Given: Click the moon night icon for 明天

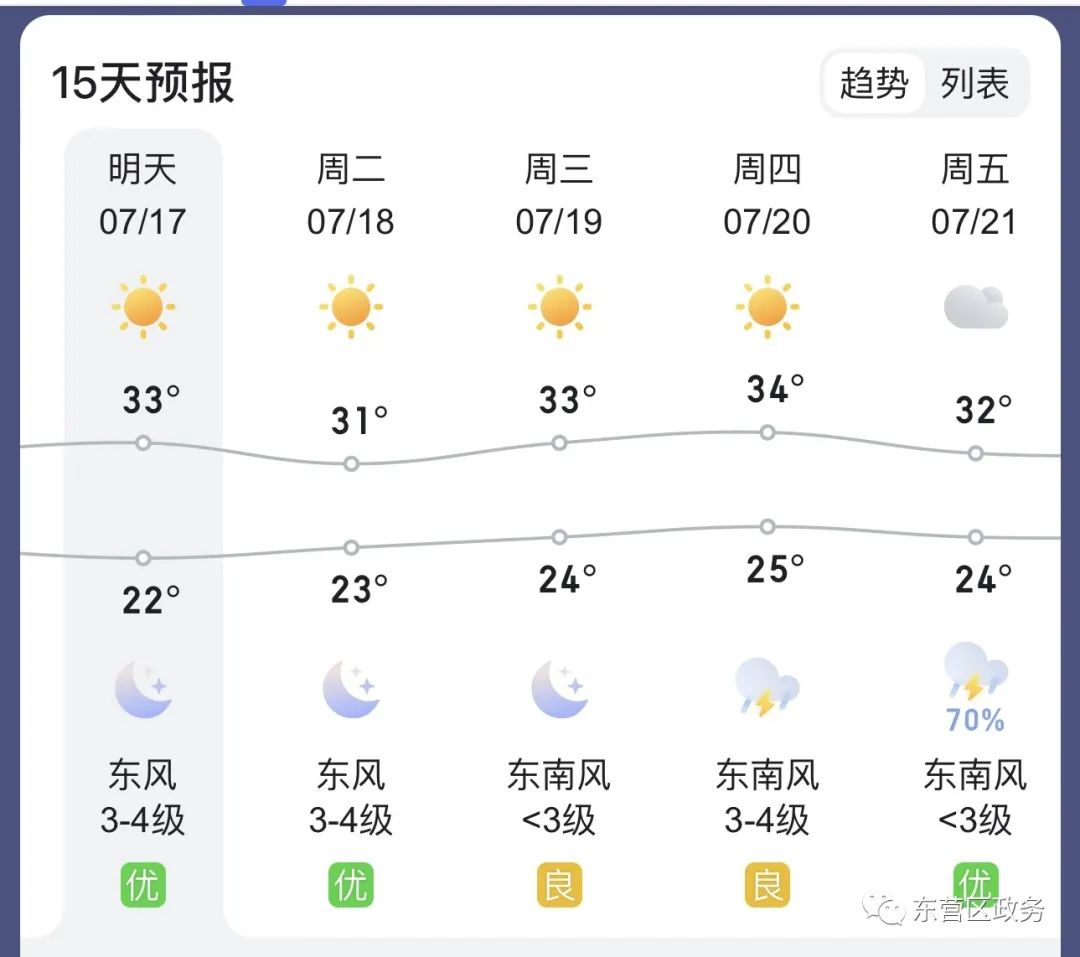Looking at the screenshot, I should click(x=143, y=690).
